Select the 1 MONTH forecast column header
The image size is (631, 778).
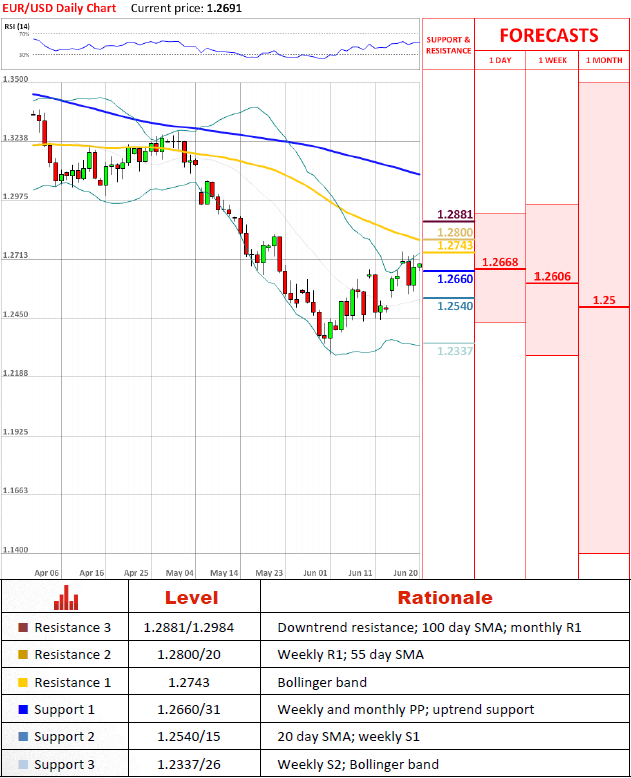[604, 60]
